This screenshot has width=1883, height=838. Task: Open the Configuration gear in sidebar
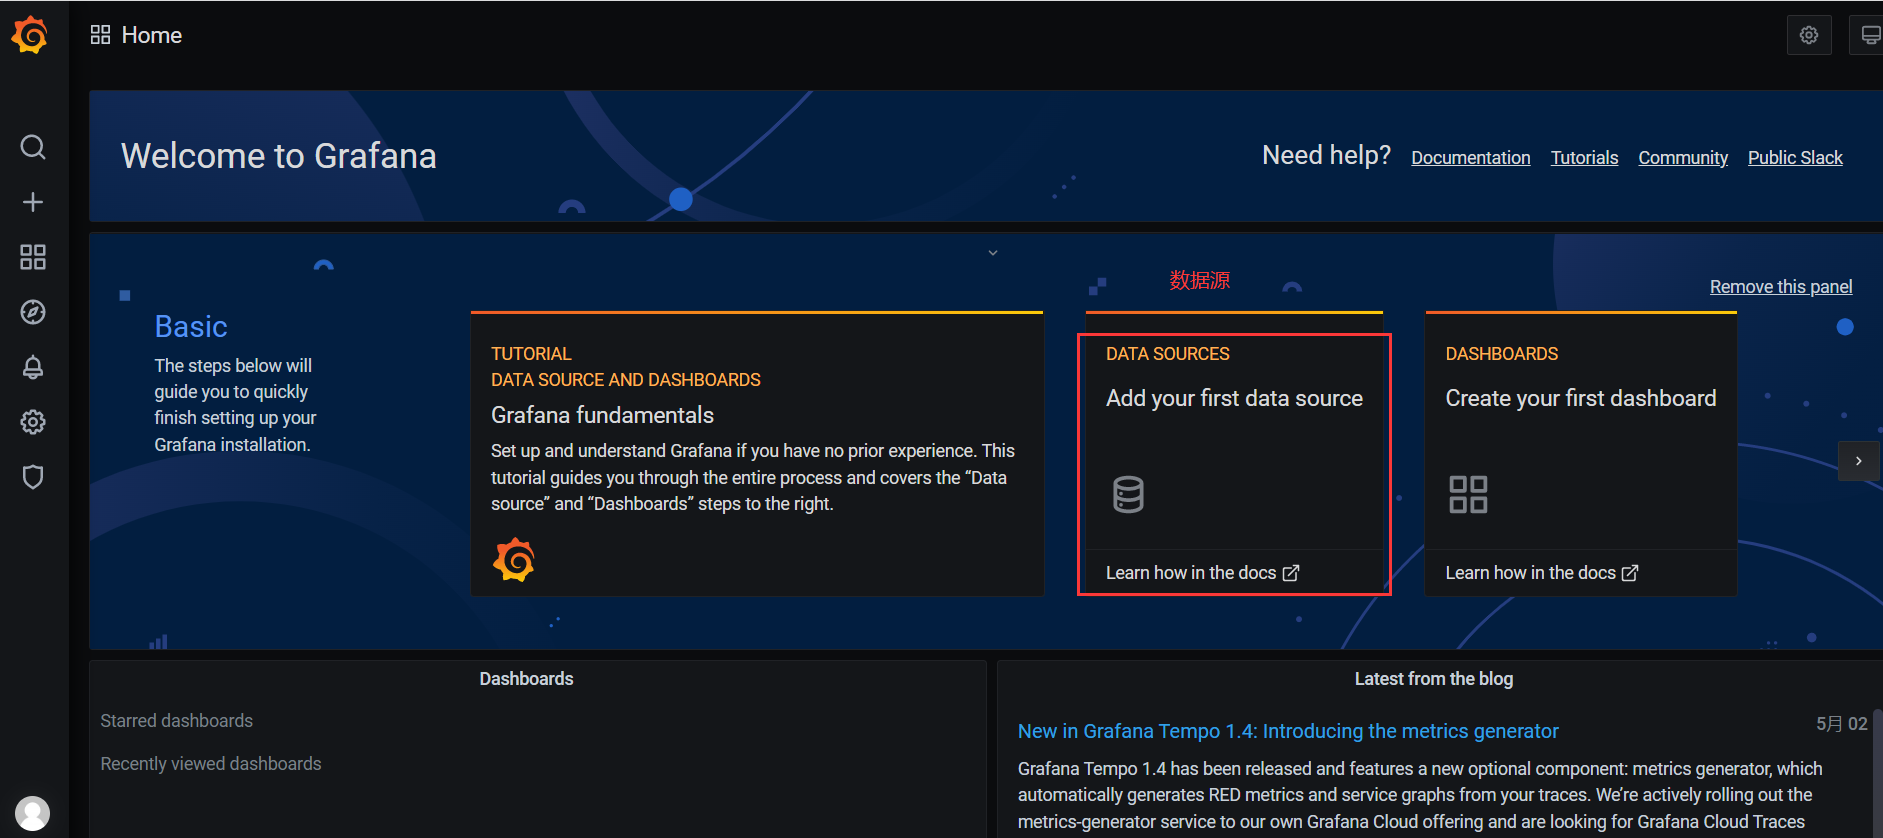coord(33,422)
